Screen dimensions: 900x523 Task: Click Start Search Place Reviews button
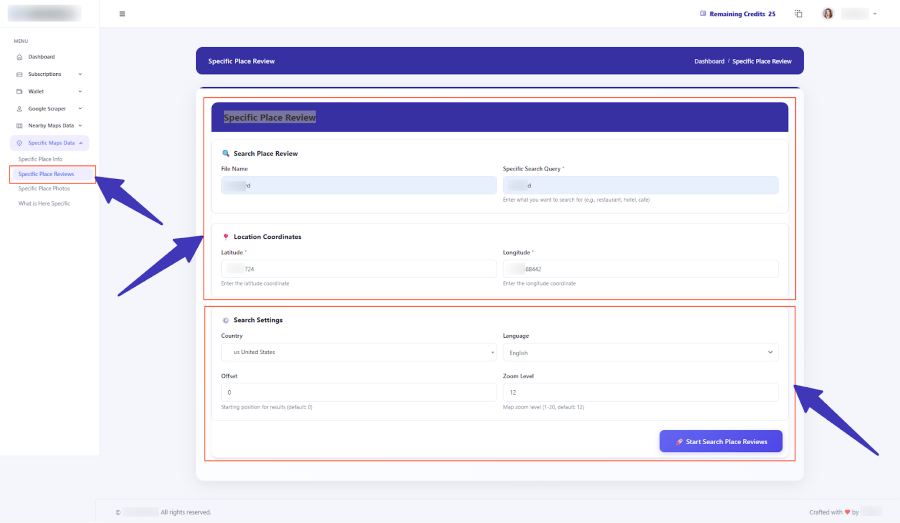[x=721, y=441]
